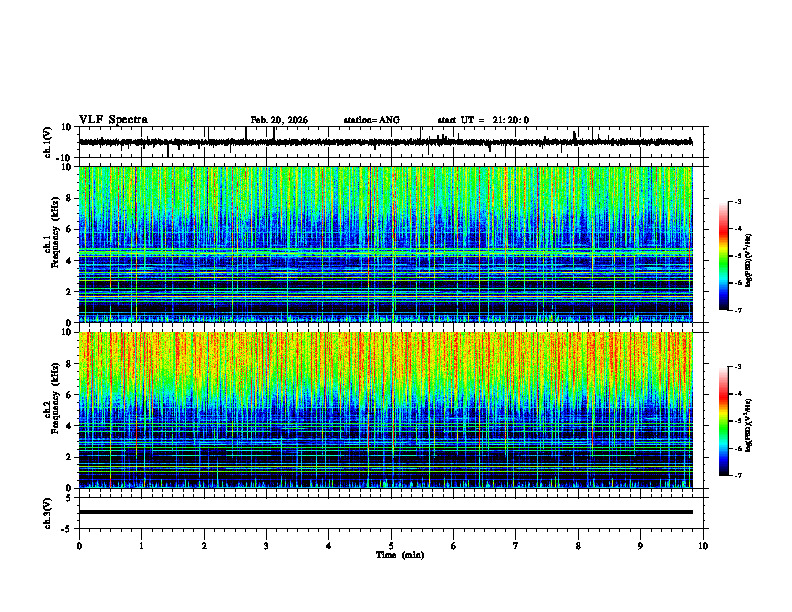
Task: Click the ch.2 spectrogram panel
Action: click(x=385, y=410)
